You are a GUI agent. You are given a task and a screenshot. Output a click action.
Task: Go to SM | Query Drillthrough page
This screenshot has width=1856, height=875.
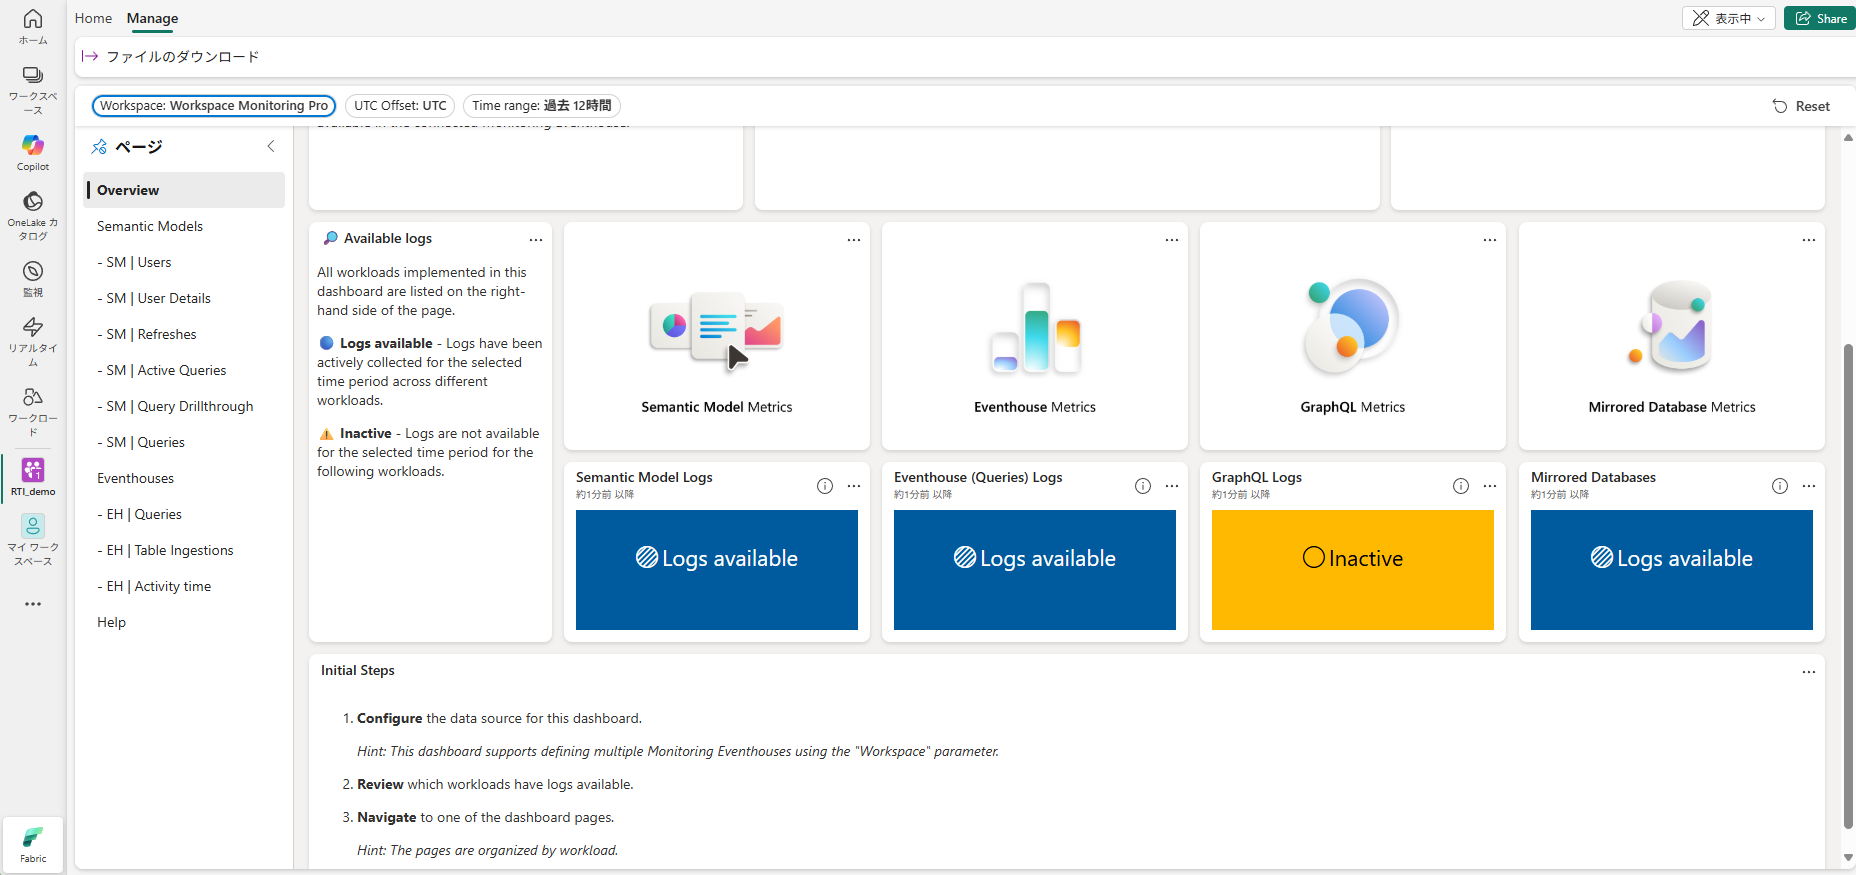184,406
